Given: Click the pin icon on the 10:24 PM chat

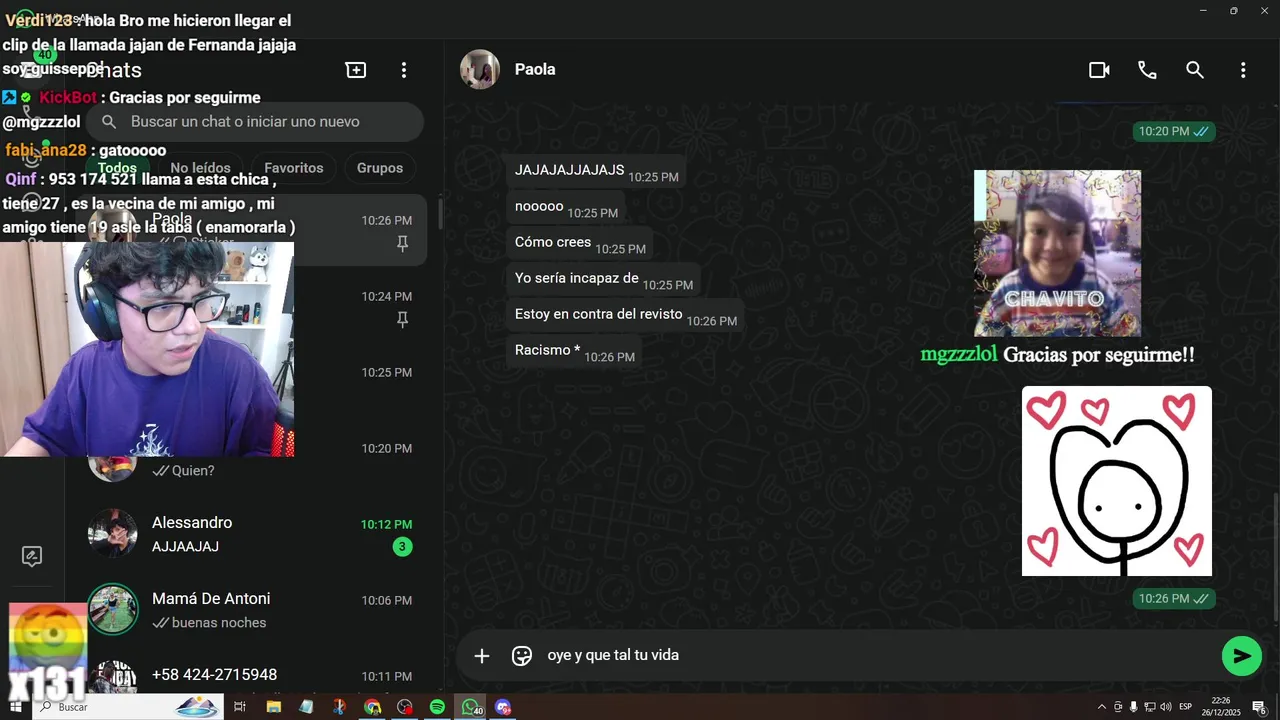Looking at the screenshot, I should pyautogui.click(x=402, y=320).
